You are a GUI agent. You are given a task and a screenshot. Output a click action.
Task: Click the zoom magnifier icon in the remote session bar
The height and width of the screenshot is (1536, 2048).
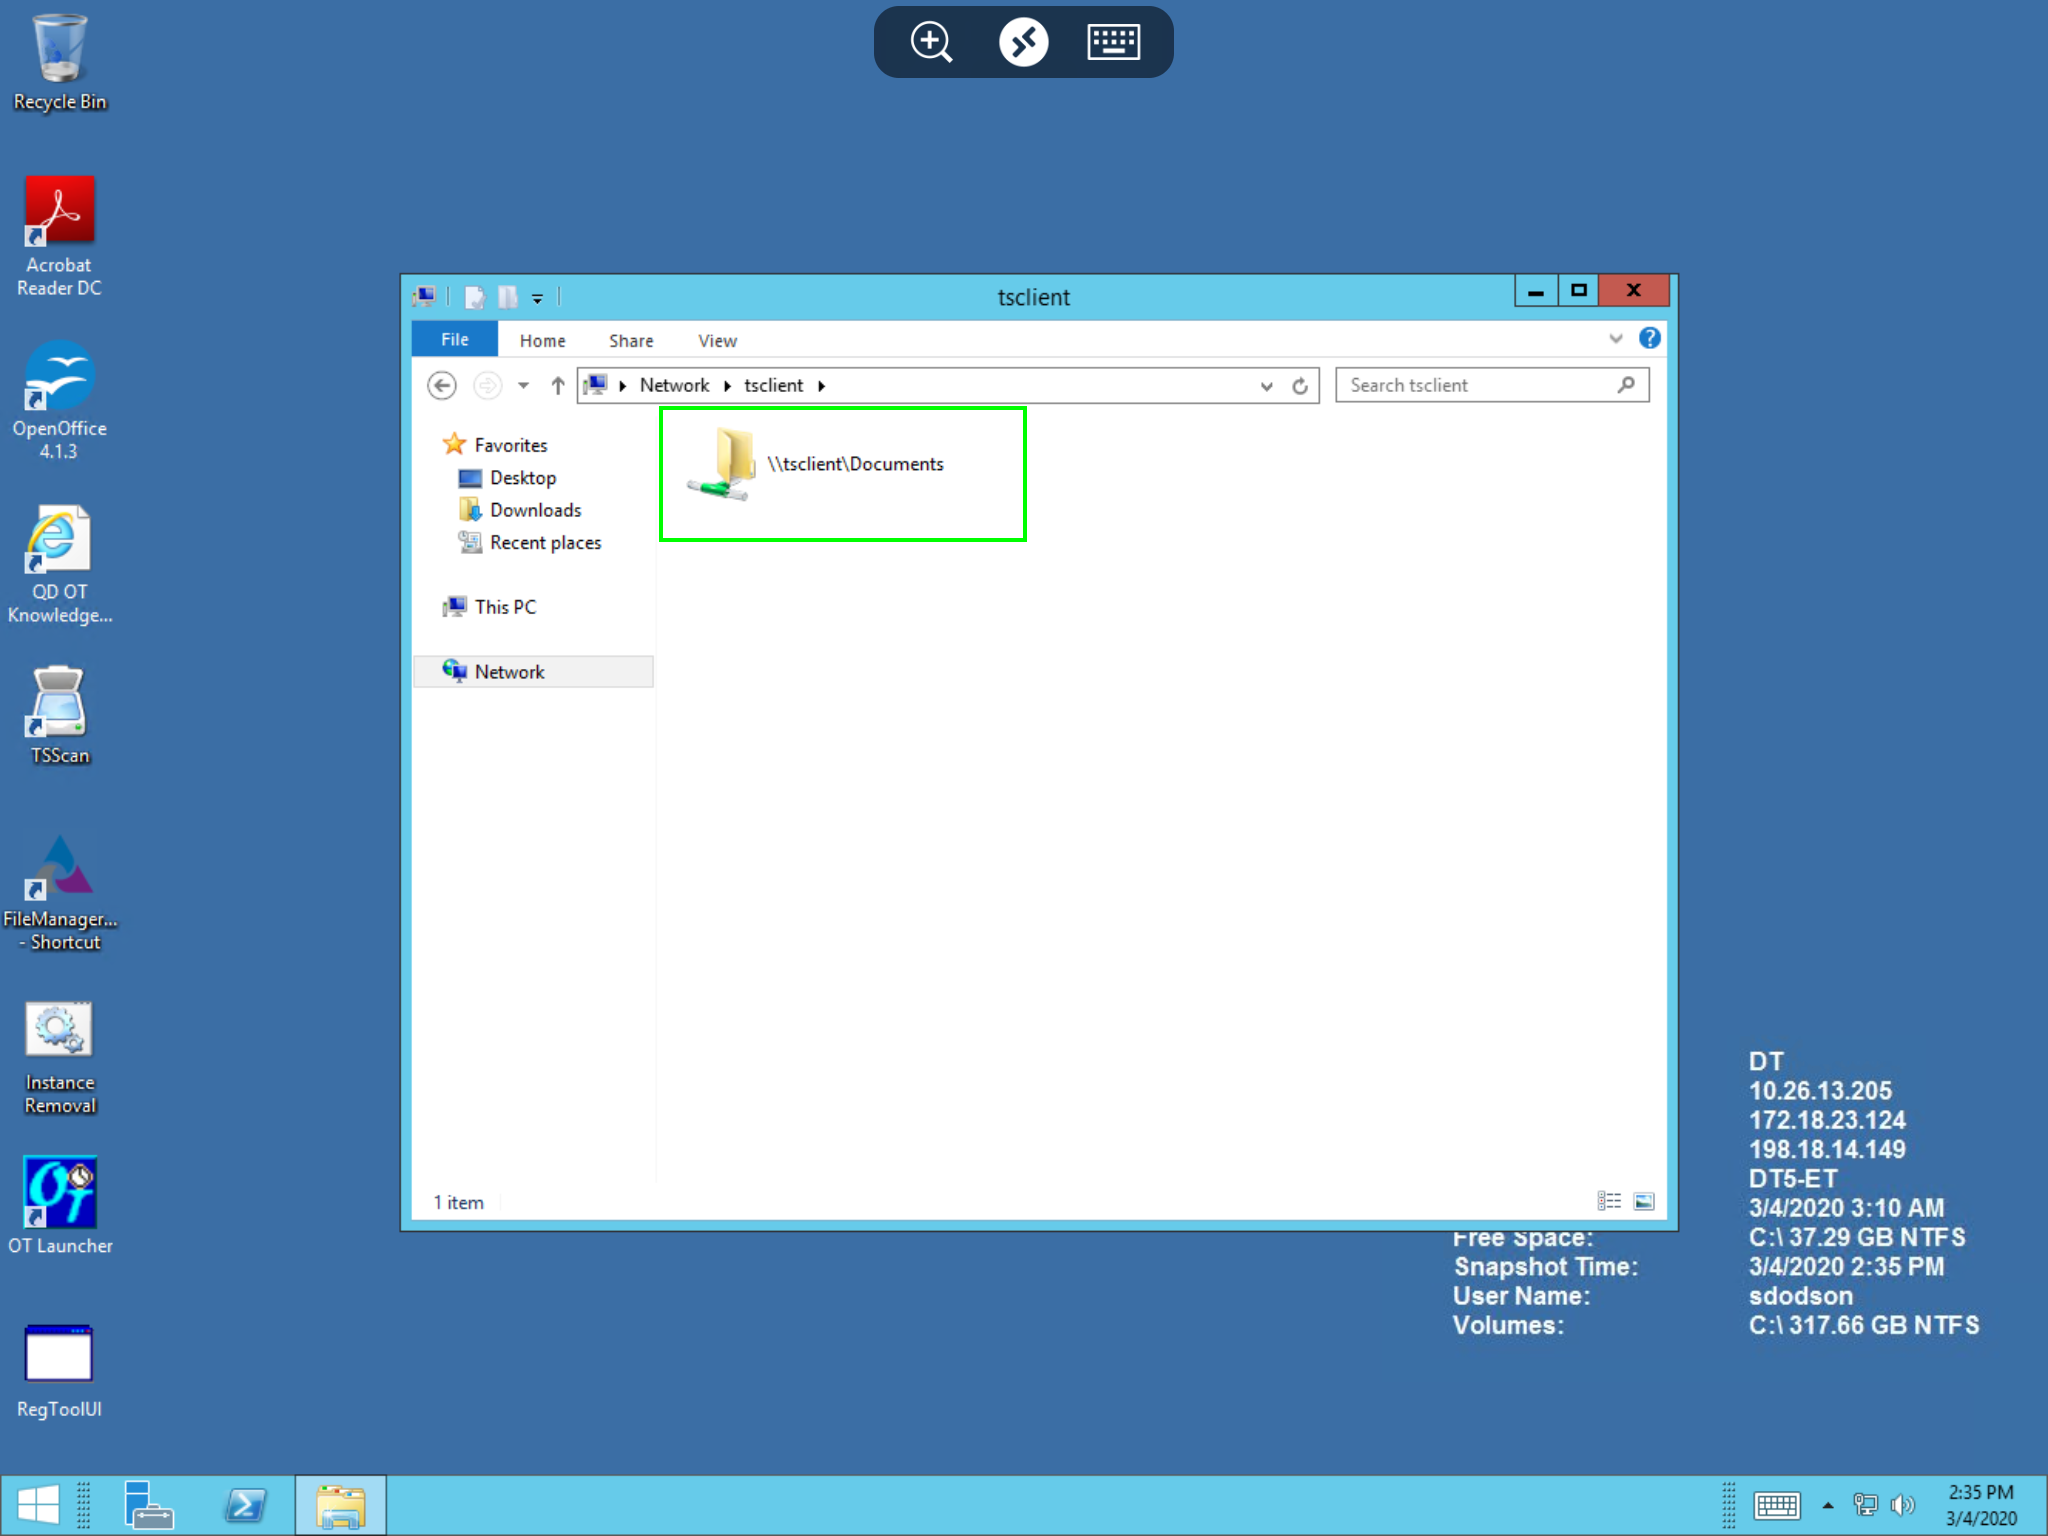coord(931,42)
